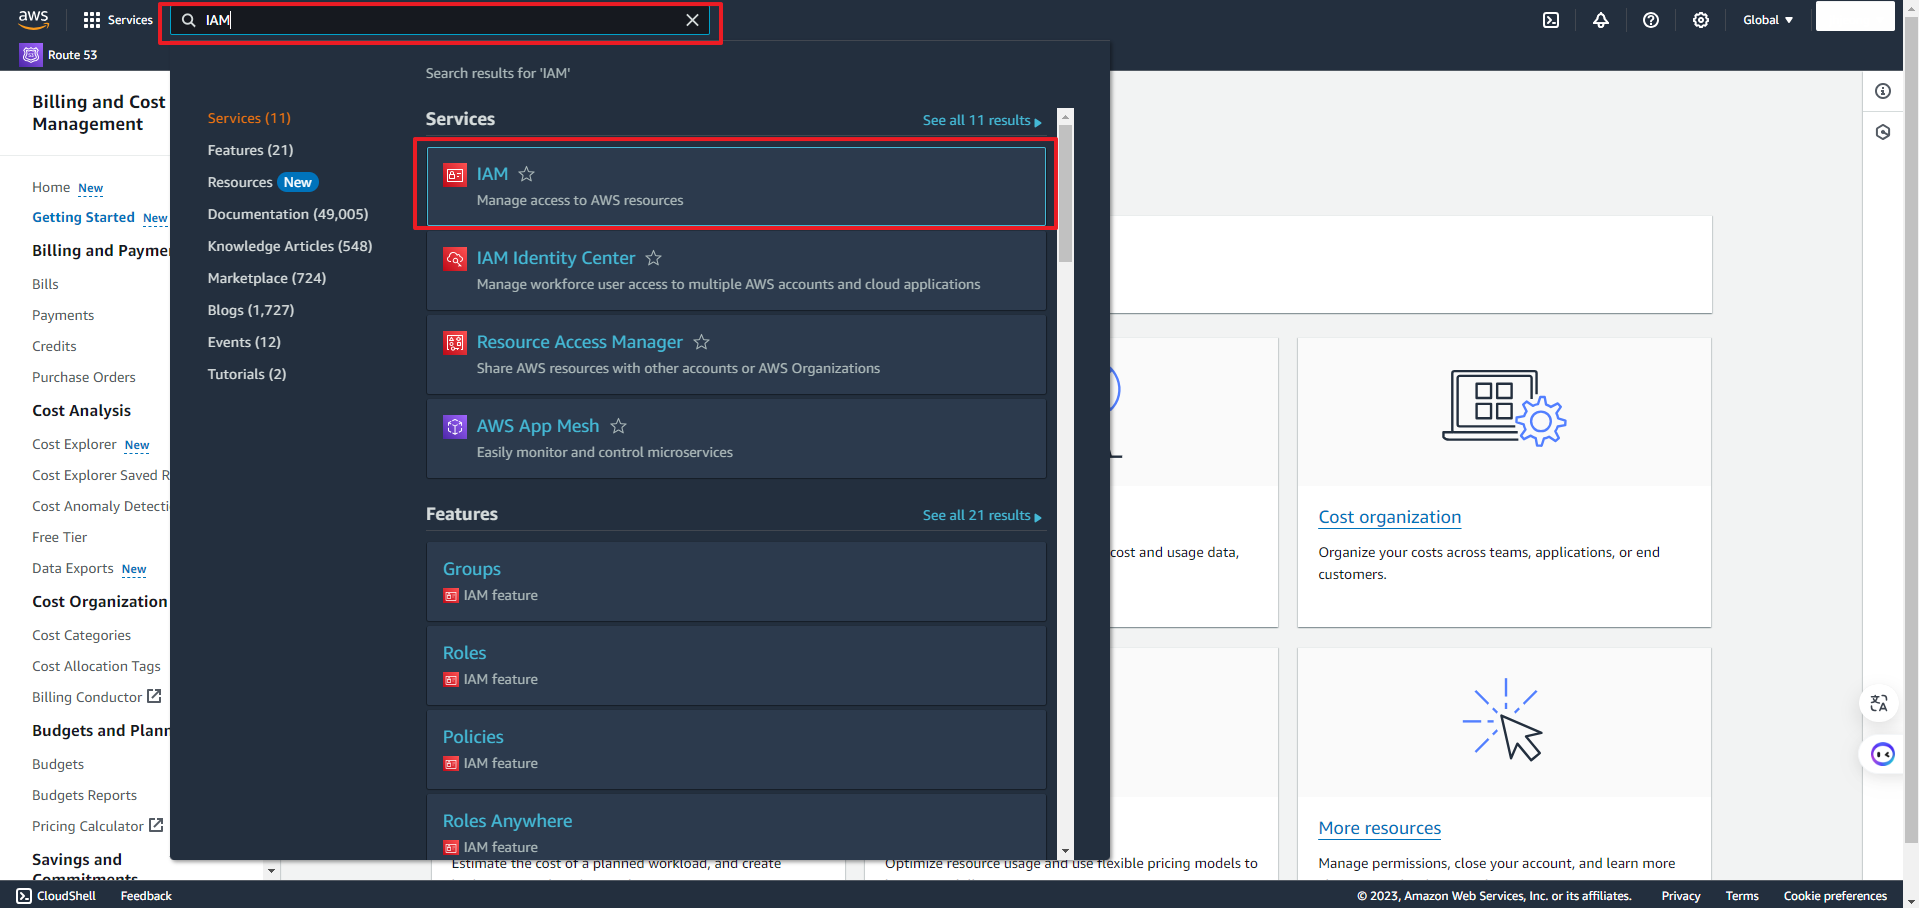
Task: Favorite AWS App Mesh with star
Action: click(619, 426)
